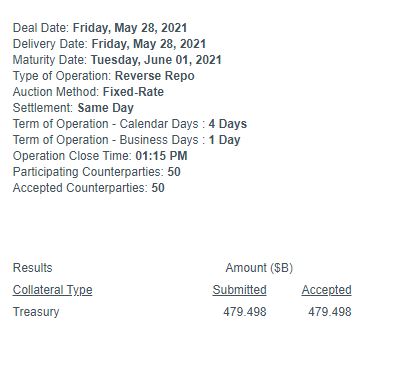Screen dimensions: 395x376
Task: Click the Reverse Repo operation type
Action: tap(155, 76)
